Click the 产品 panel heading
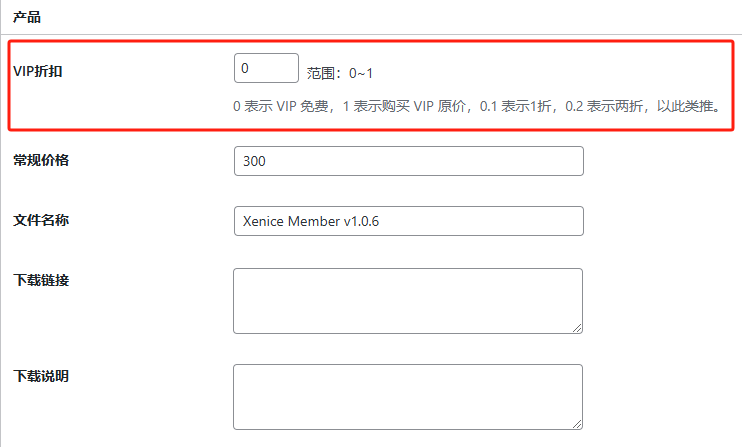The height and width of the screenshot is (447, 742). pyautogui.click(x=27, y=18)
